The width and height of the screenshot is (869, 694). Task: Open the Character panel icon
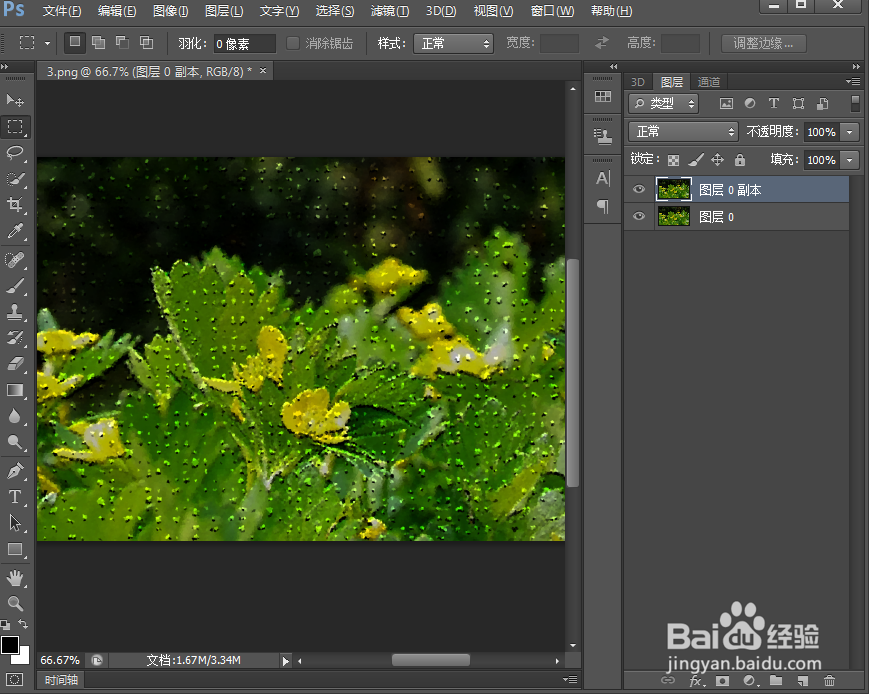602,178
